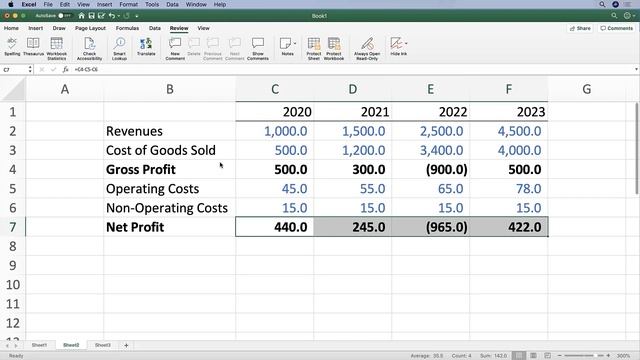This screenshot has width=640, height=360.
Task: Toggle the AutoSave switch
Action: point(64,16)
